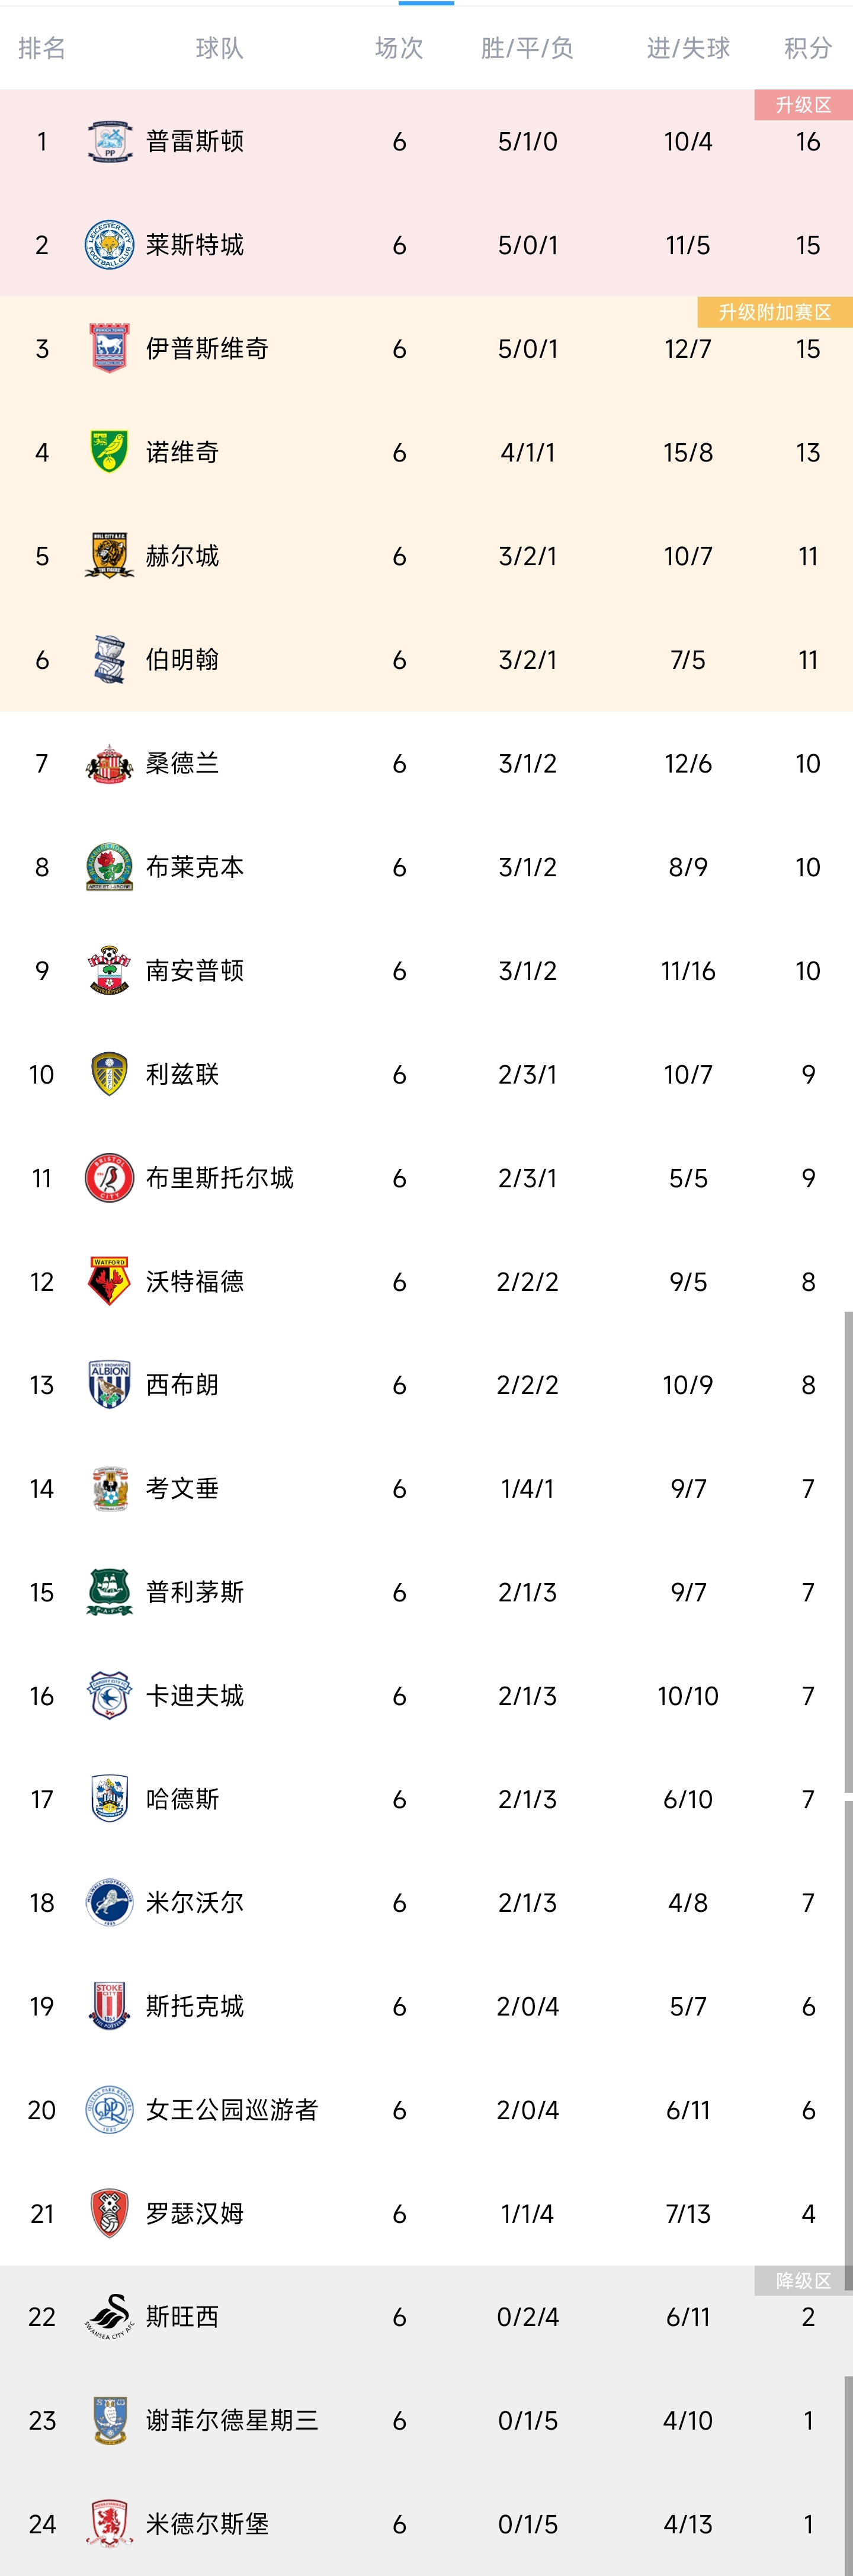The image size is (853, 2576).
Task: Tap the Swansea (斯旺西) swan logo
Action: 109,2316
